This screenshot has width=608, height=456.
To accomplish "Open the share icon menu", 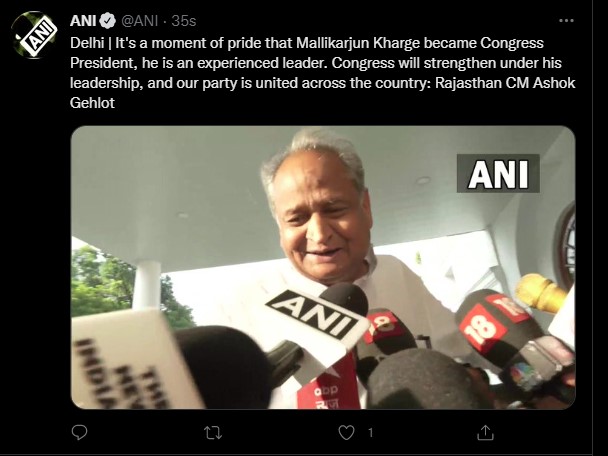I will pyautogui.click(x=485, y=432).
